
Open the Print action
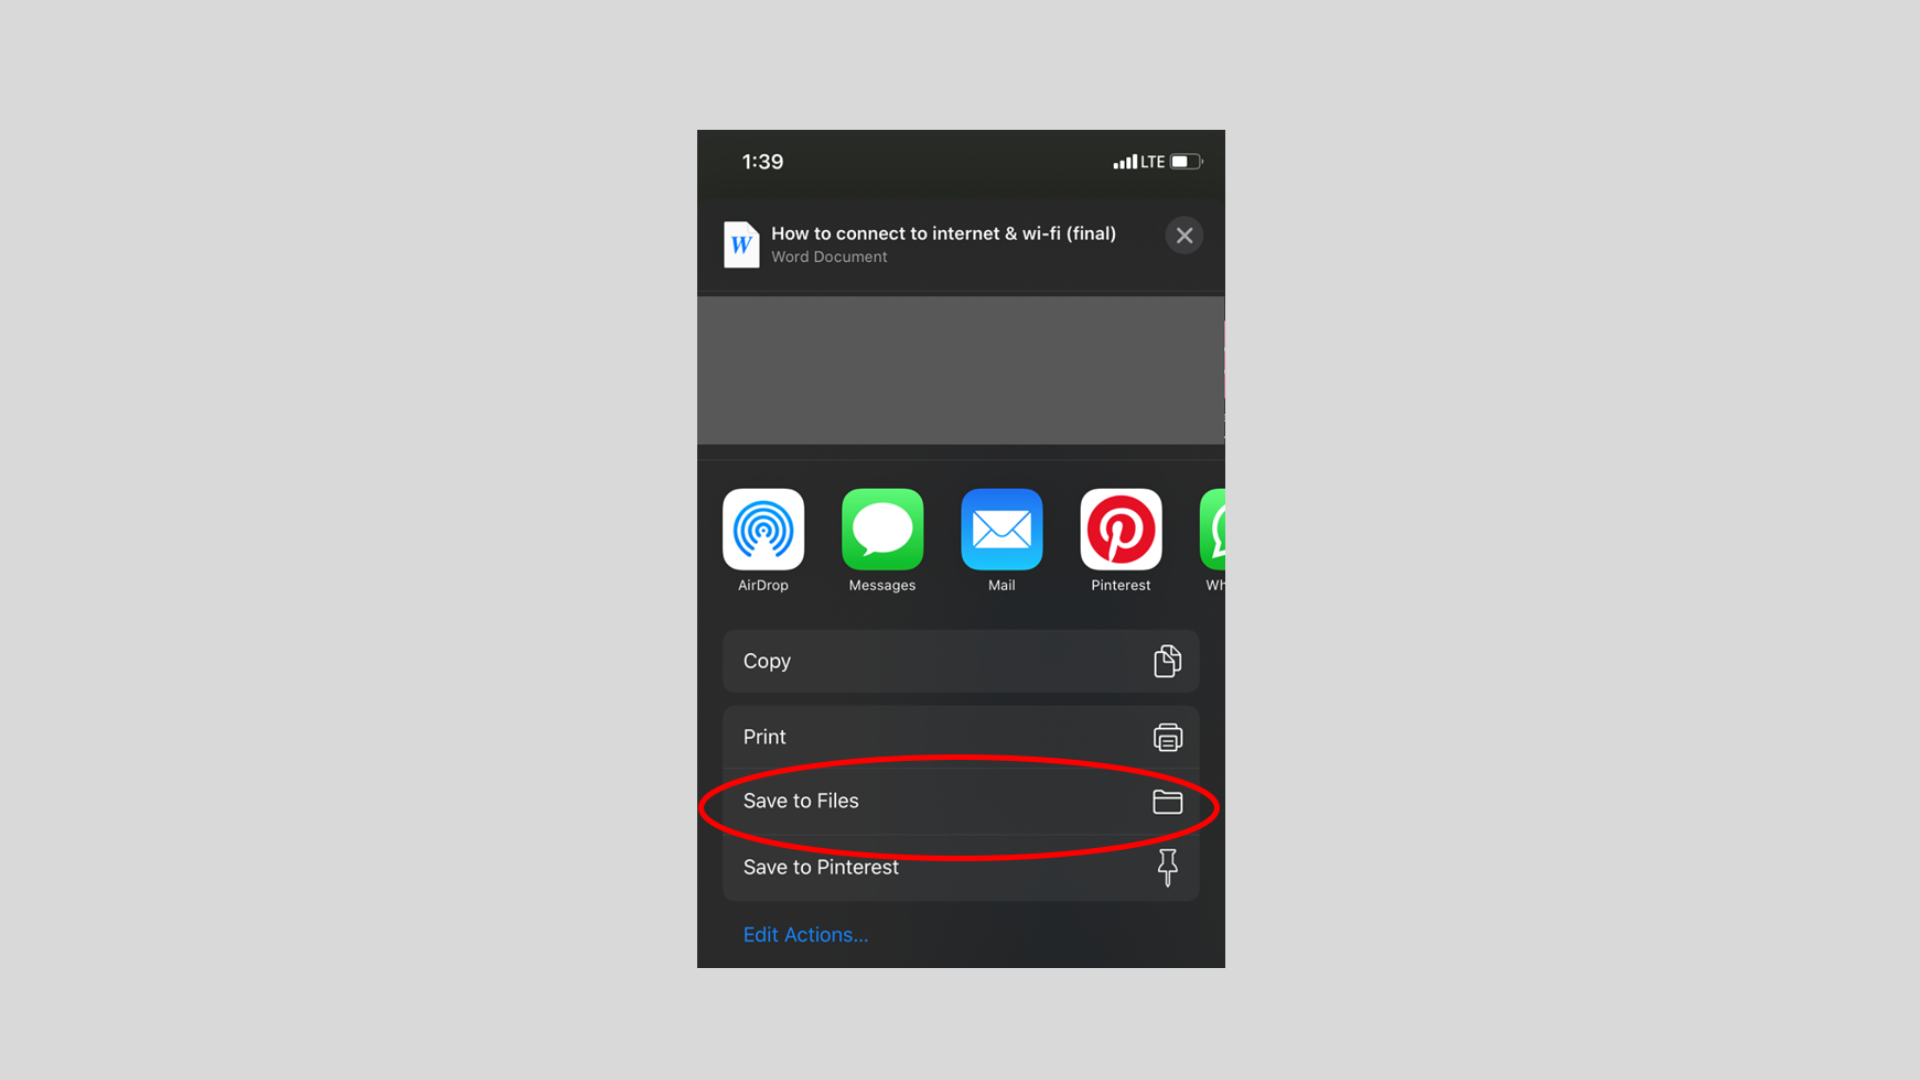(x=960, y=736)
